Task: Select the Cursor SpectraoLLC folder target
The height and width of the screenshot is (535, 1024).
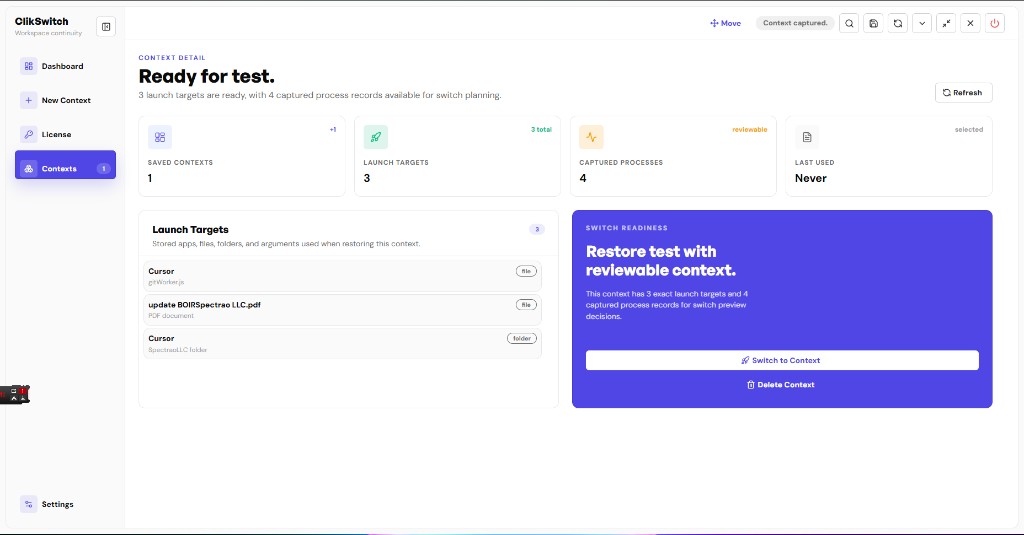Action: 342,344
